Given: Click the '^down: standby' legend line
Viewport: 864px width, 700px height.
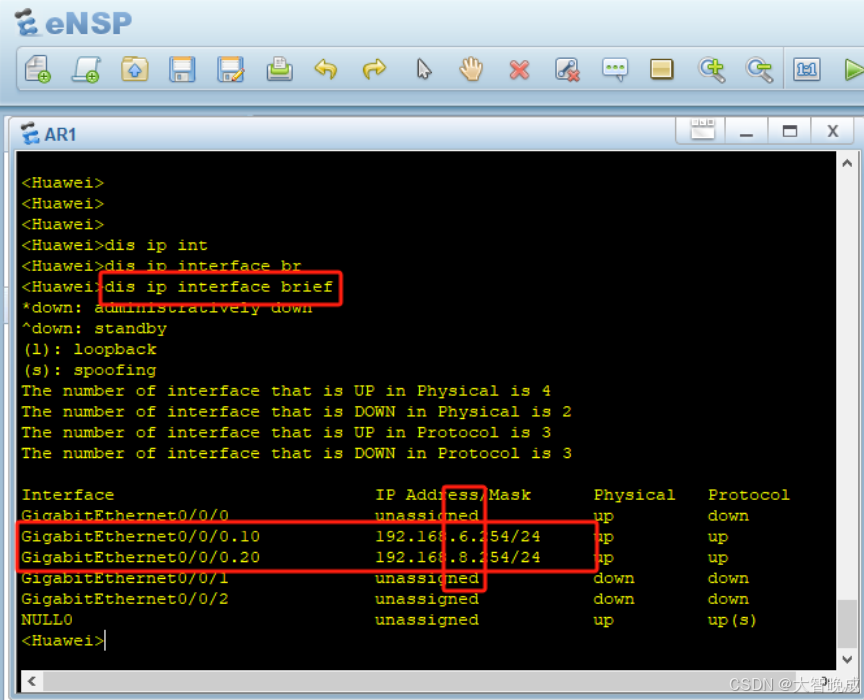Looking at the screenshot, I should pos(94,329).
